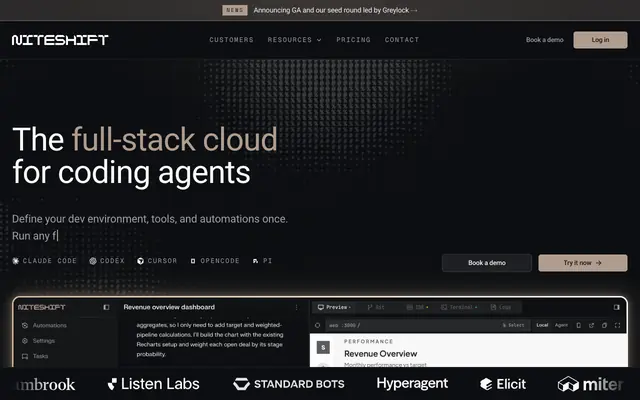Click the Listen Labs logo

pos(153,384)
